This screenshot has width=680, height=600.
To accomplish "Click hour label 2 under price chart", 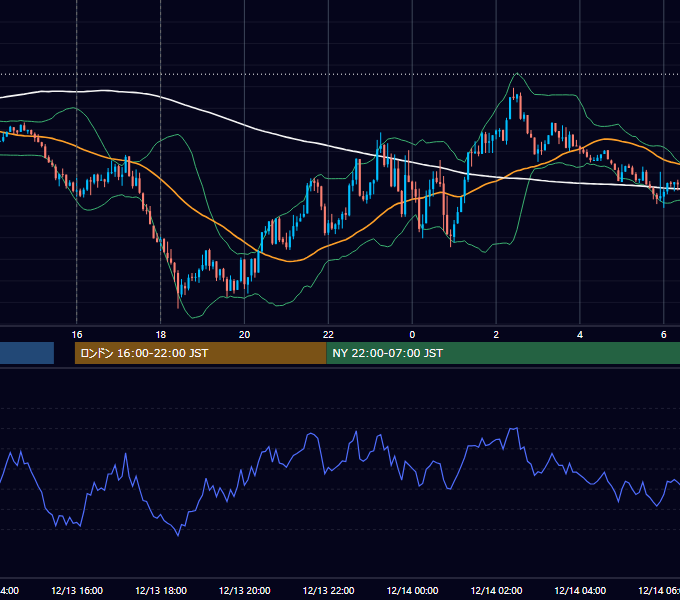I will 496,335.
